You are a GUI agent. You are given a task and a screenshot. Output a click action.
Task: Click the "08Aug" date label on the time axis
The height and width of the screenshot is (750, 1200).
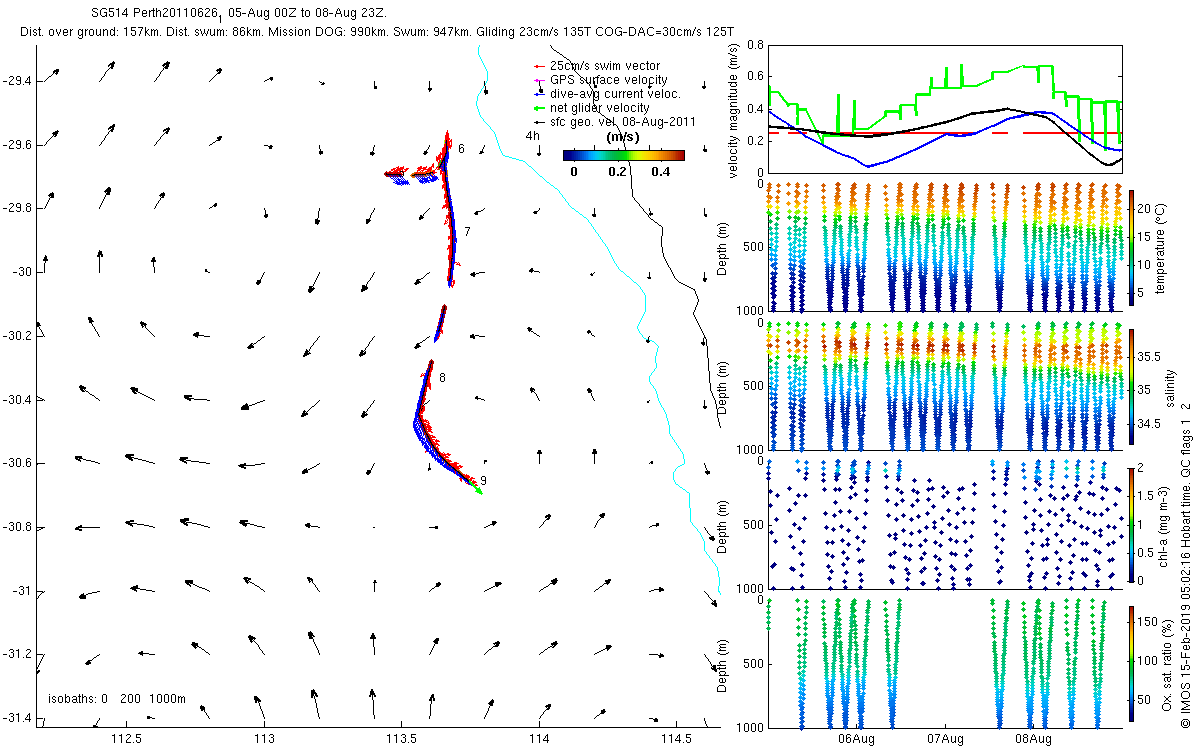point(1033,739)
